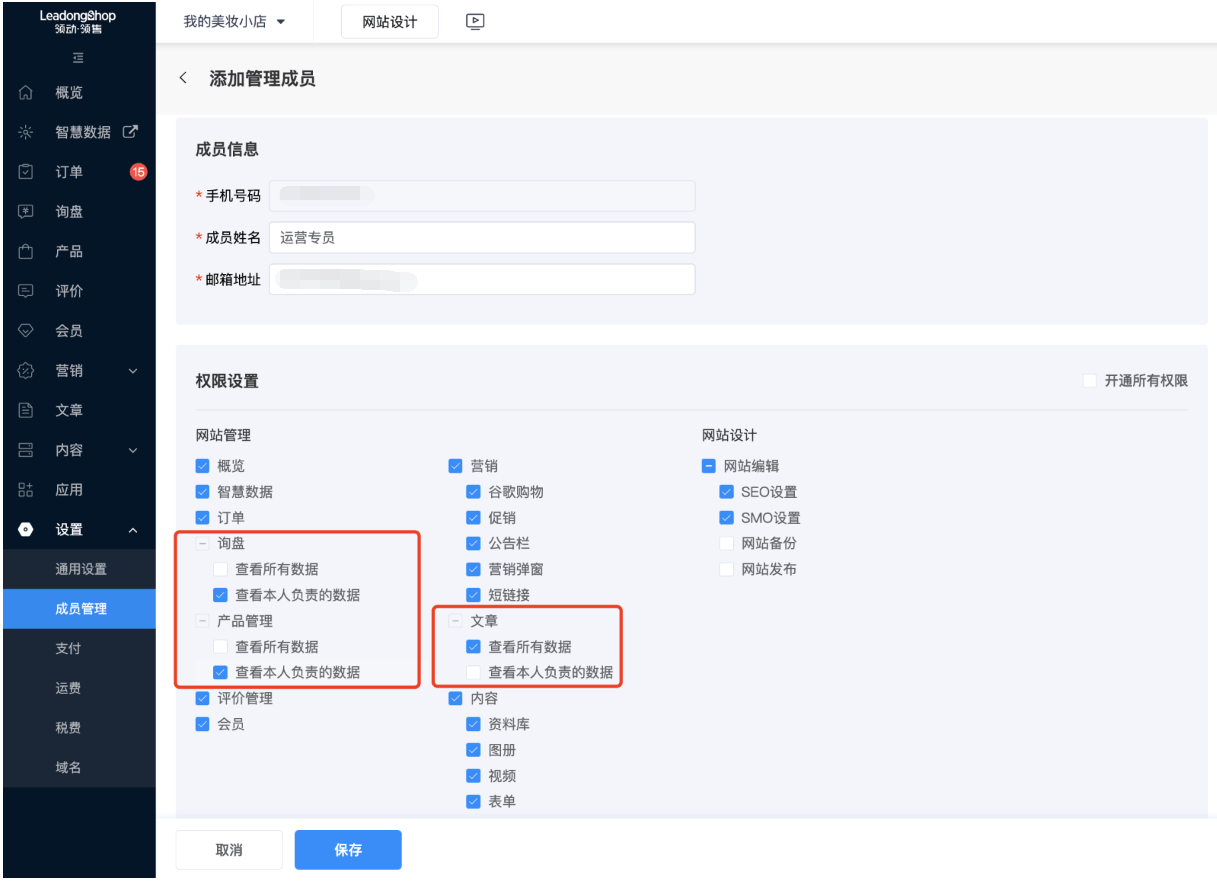Click the 取消 button
Viewport: 1217px width, 883px height.
coord(229,849)
